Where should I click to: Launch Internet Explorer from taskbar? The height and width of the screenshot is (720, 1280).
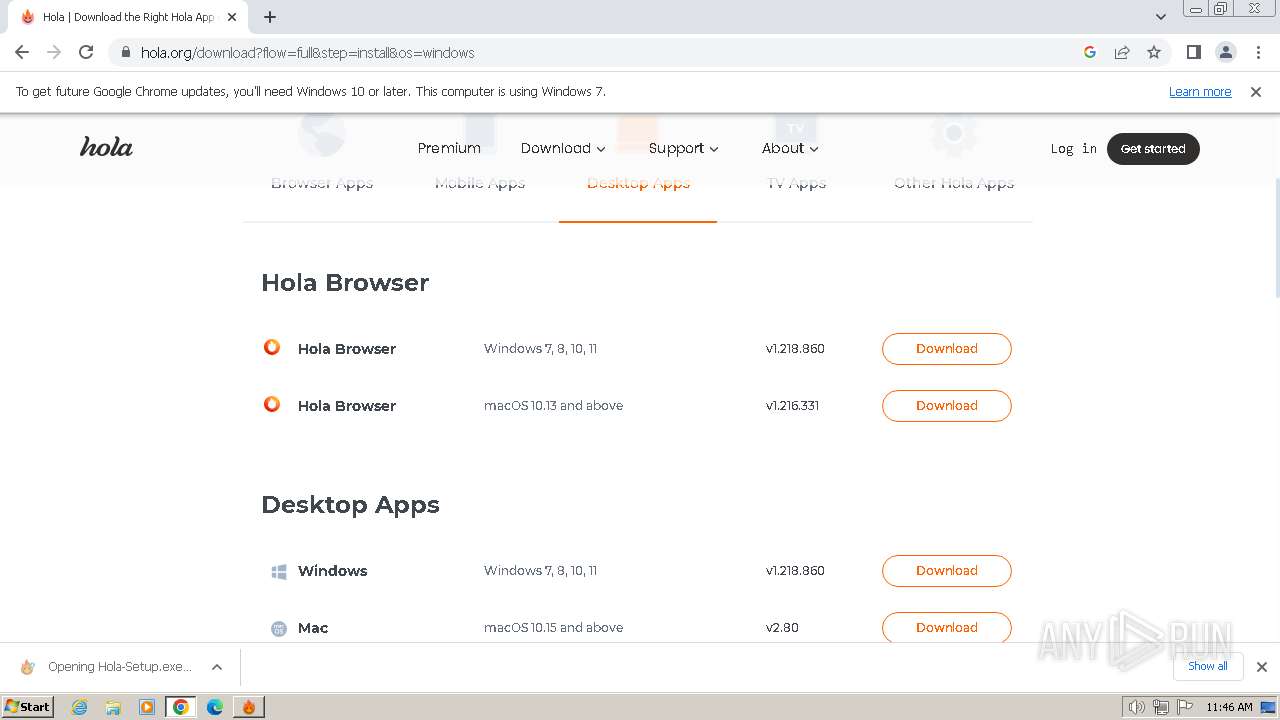pyautogui.click(x=80, y=707)
